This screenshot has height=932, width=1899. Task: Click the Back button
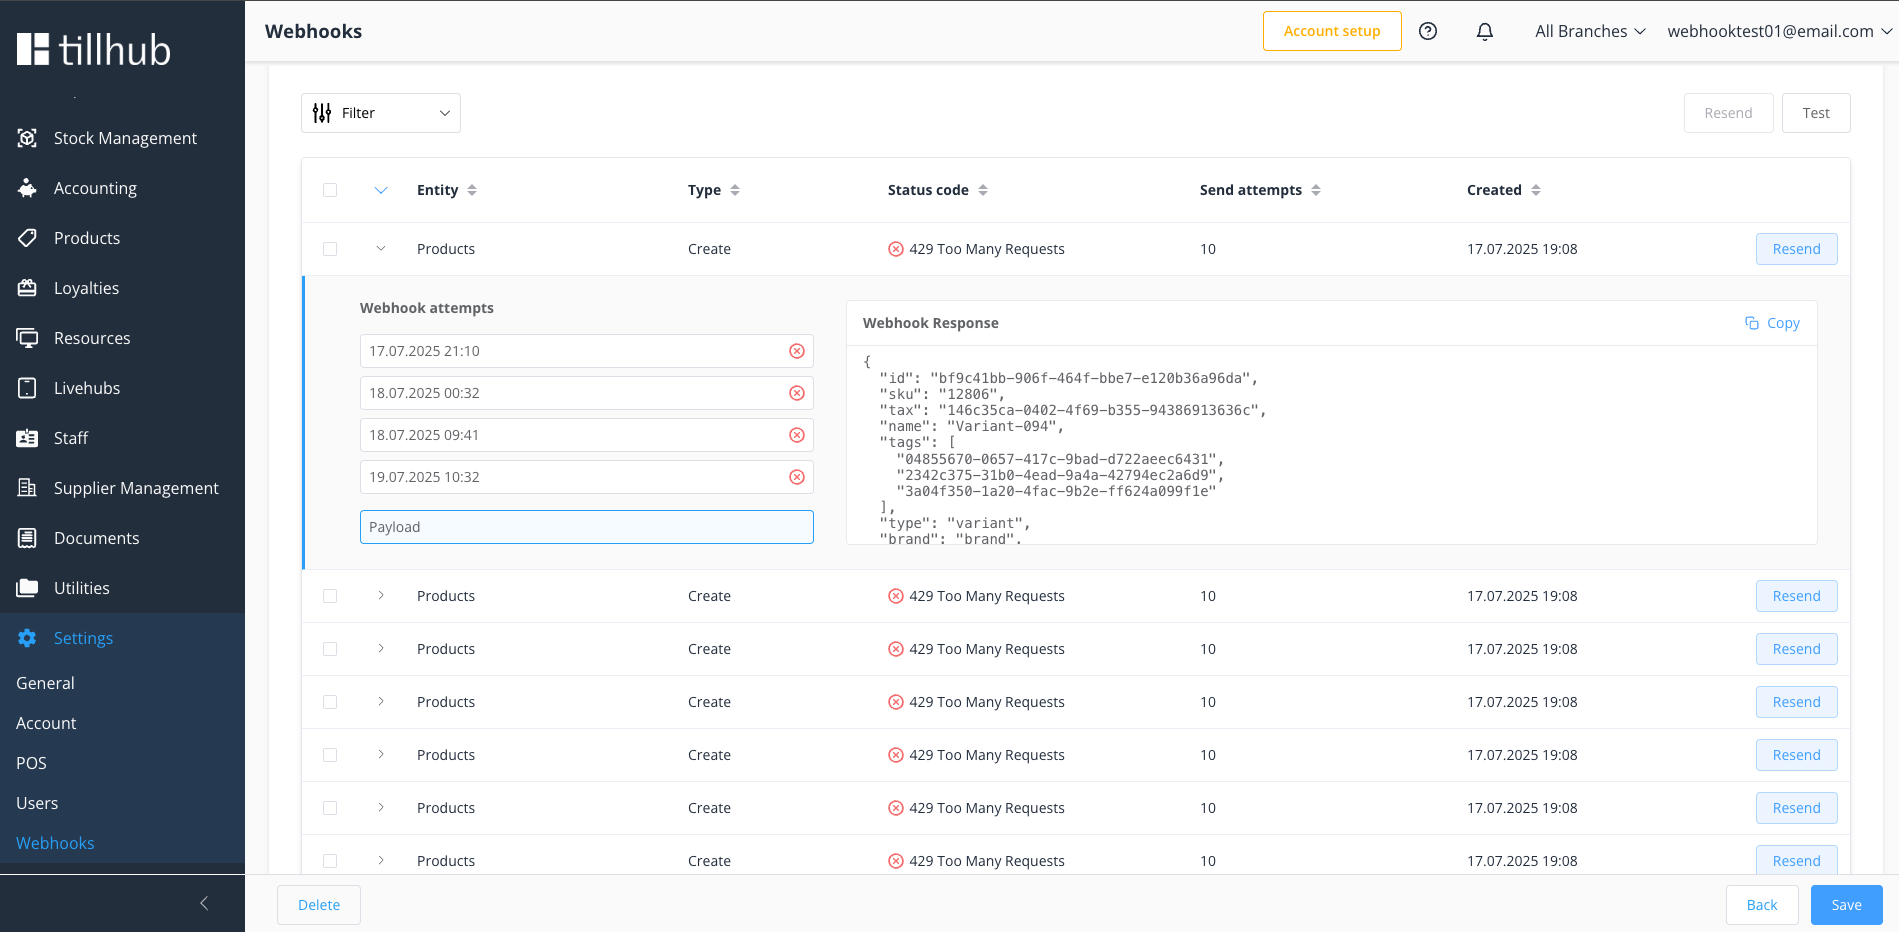point(1762,905)
